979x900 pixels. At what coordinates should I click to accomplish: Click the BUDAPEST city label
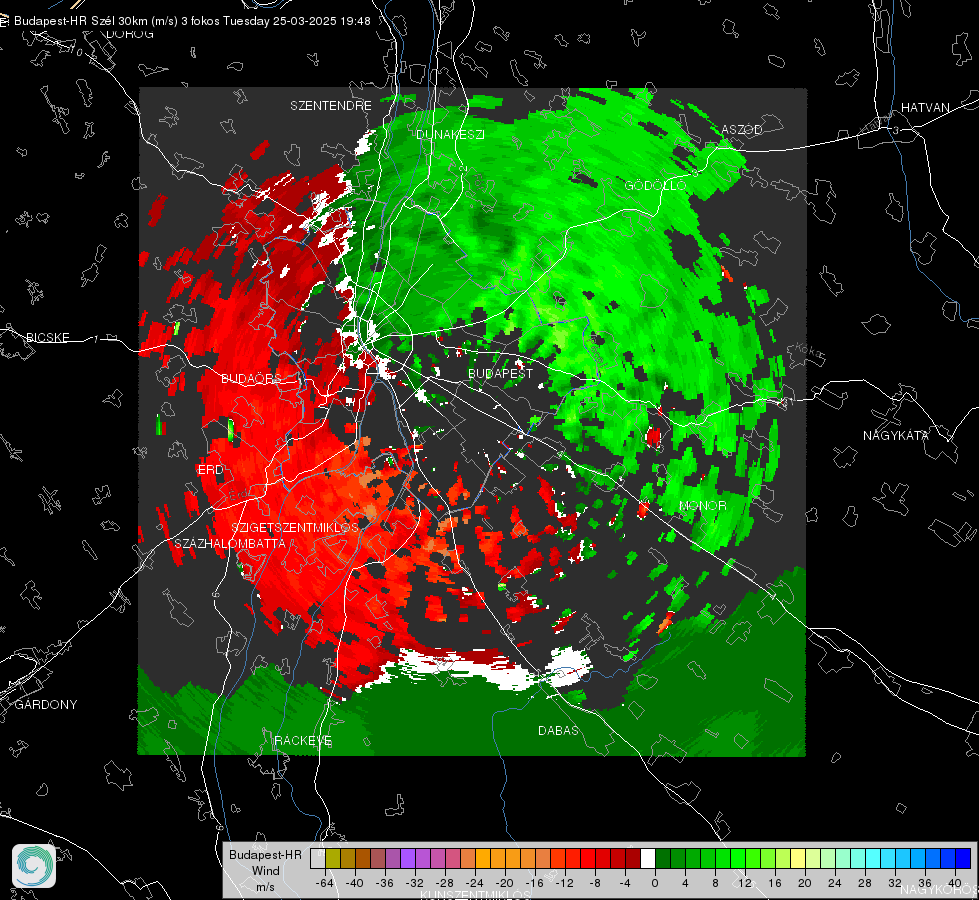(x=500, y=373)
